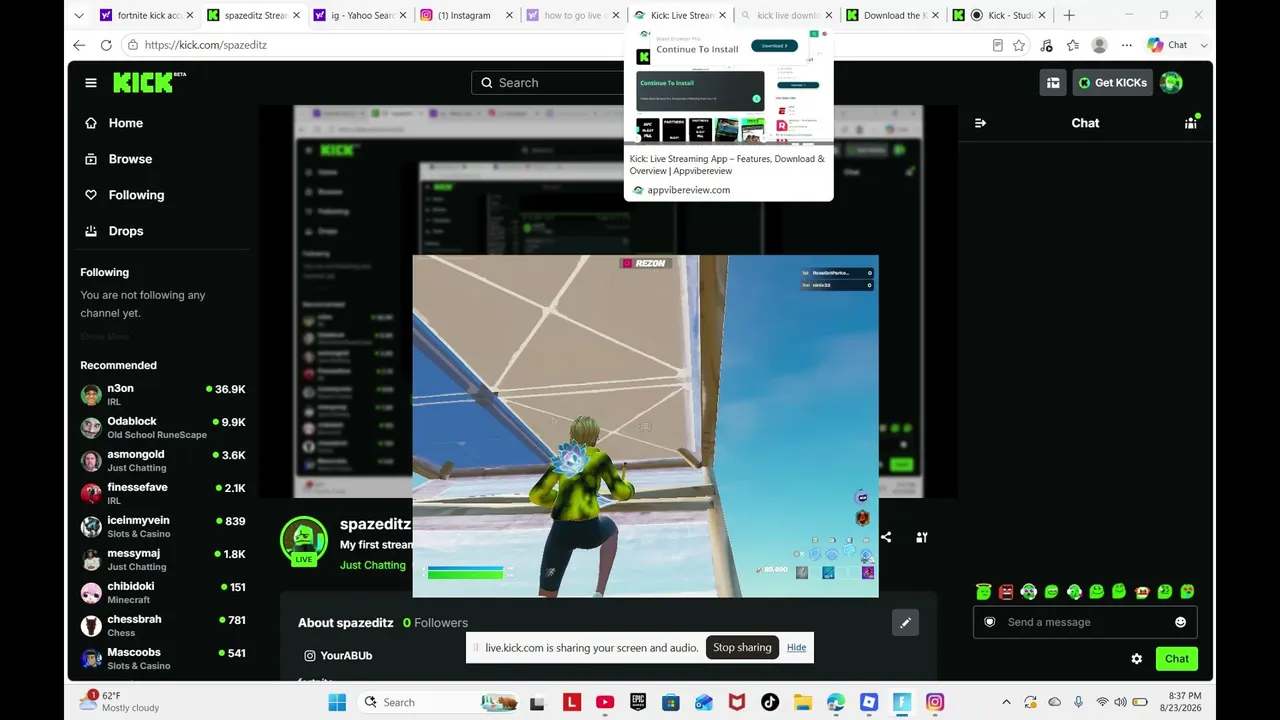
Task: Open Browse in the Kick sidebar
Action: [x=130, y=159]
